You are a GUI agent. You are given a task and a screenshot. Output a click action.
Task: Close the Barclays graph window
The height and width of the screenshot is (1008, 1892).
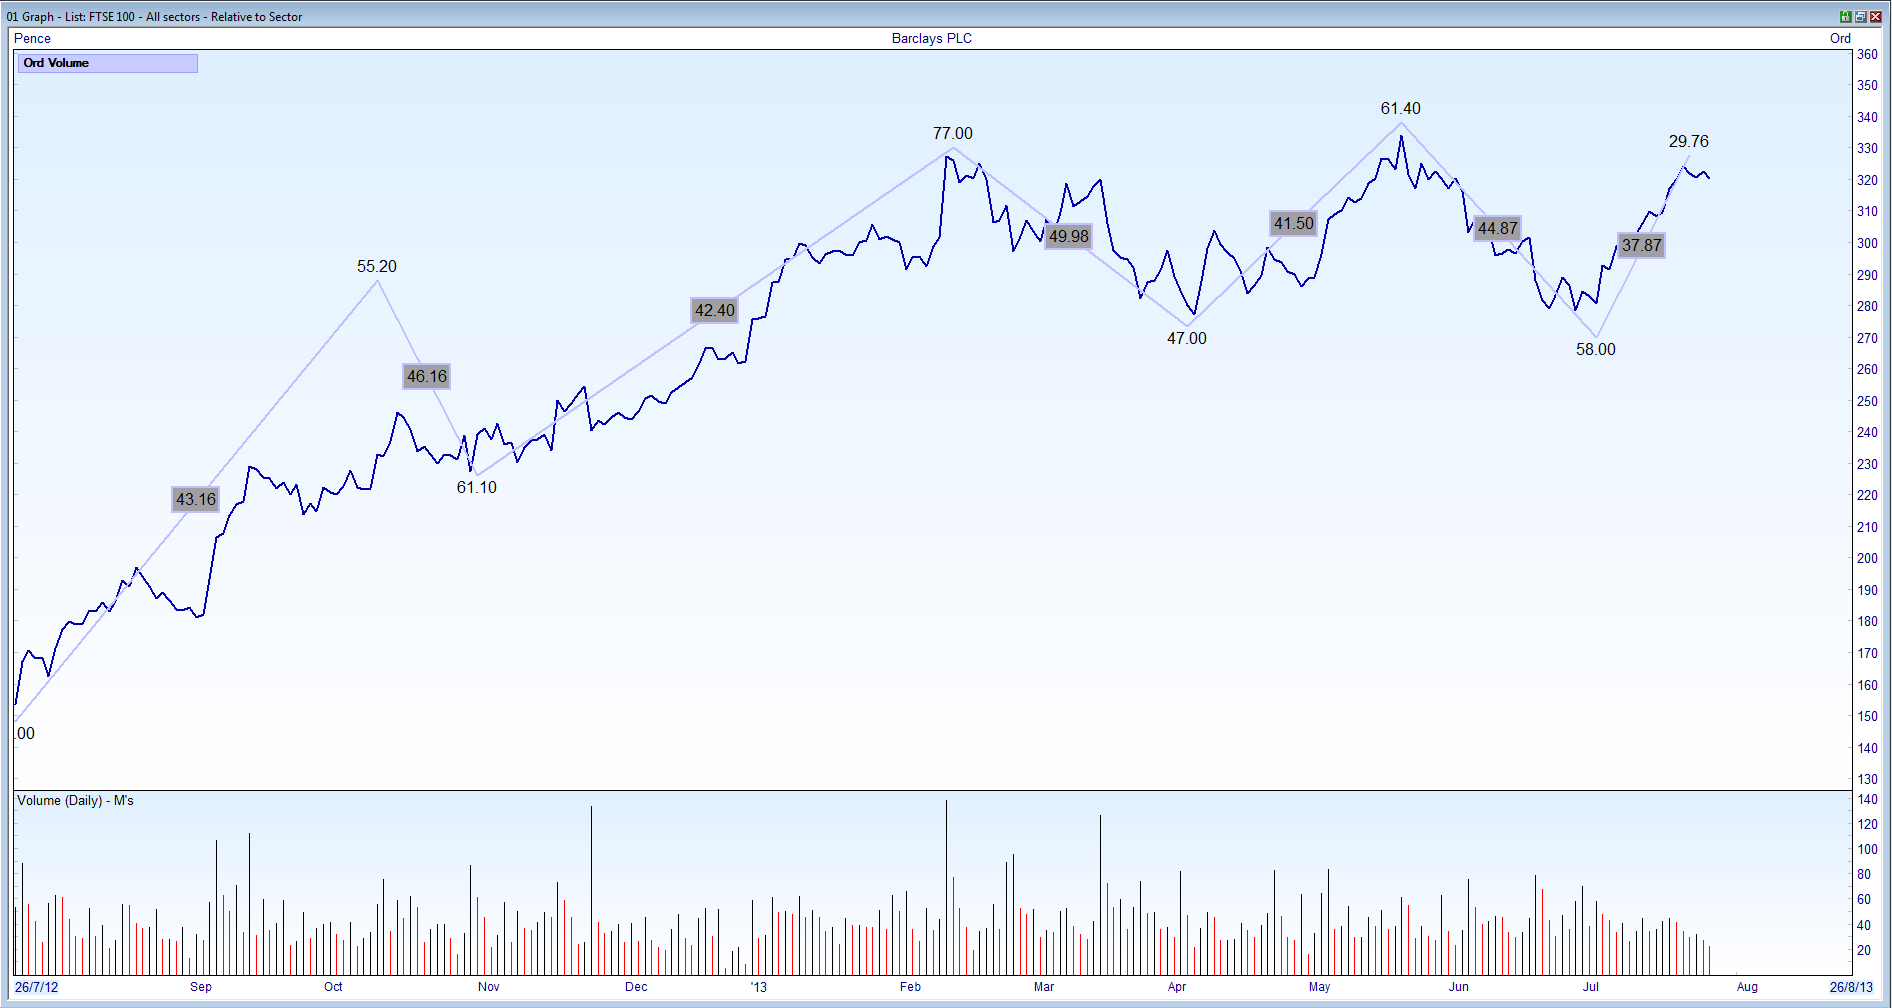coord(1876,16)
